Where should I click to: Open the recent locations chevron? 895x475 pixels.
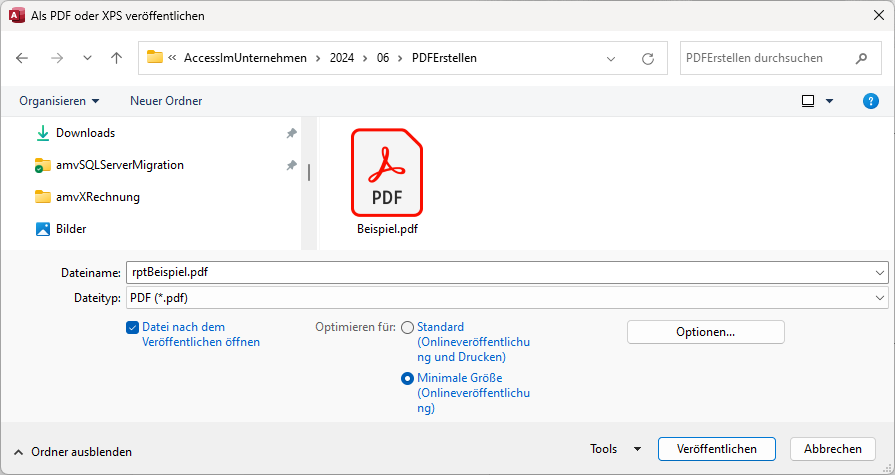coord(87,58)
